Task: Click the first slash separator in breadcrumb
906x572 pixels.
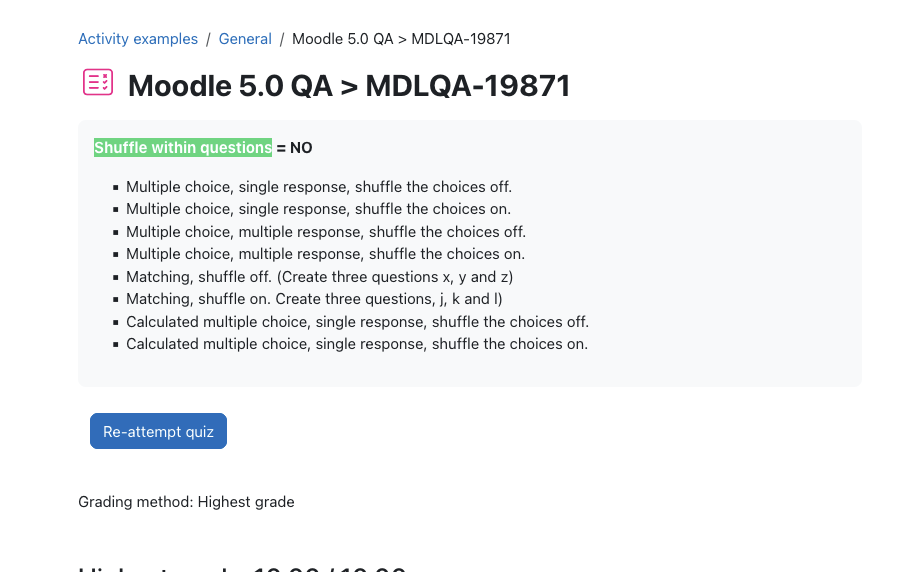Action: 208,39
